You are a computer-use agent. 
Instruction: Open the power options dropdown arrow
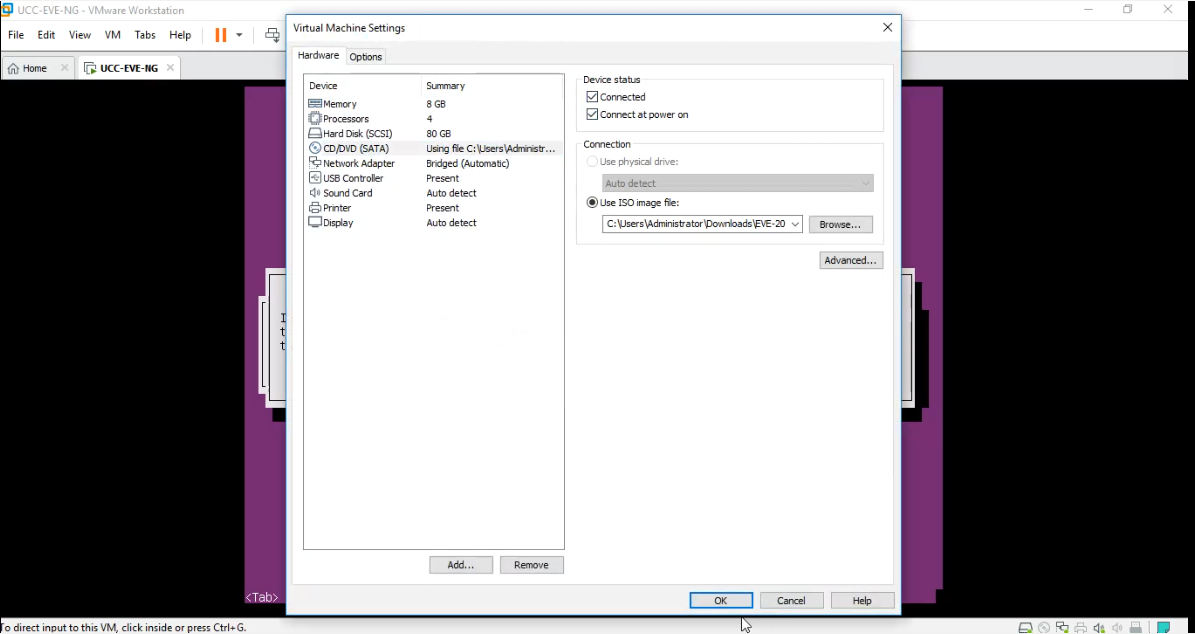pyautogui.click(x=239, y=35)
